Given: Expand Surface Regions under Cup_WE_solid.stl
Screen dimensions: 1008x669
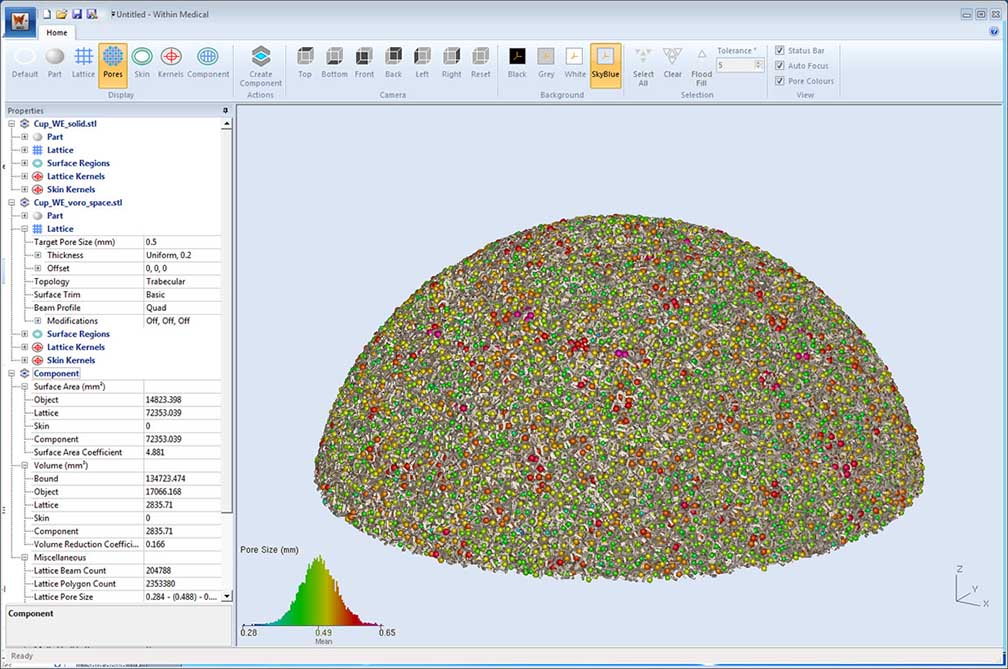Looking at the screenshot, I should 25,163.
